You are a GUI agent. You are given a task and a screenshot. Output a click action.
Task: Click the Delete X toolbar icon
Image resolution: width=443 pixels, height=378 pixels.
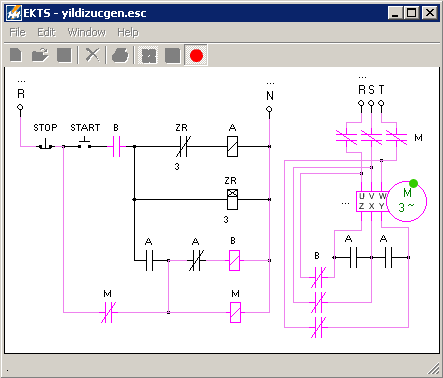(x=92, y=55)
